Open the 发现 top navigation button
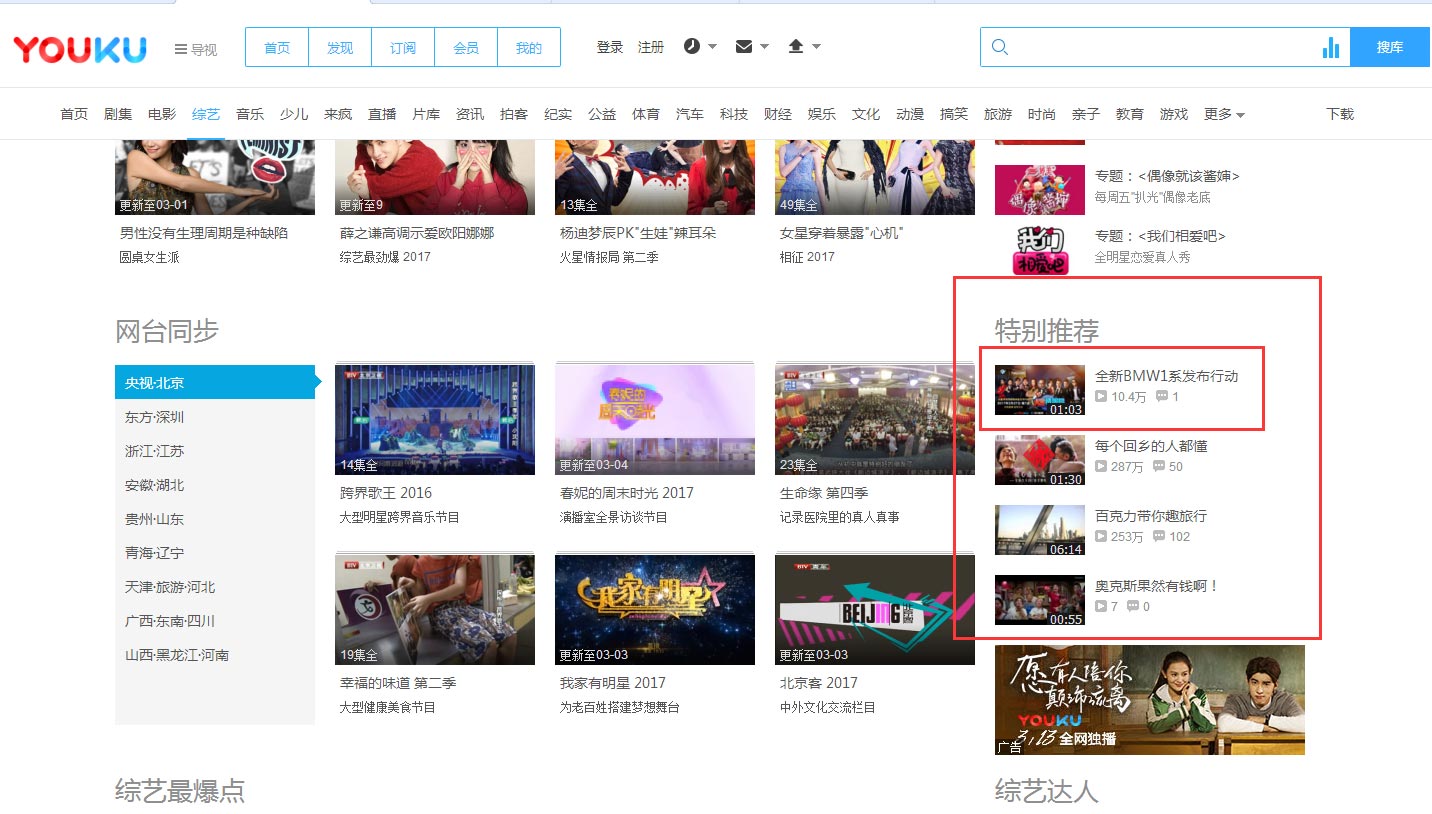This screenshot has width=1432, height=814. pos(340,48)
